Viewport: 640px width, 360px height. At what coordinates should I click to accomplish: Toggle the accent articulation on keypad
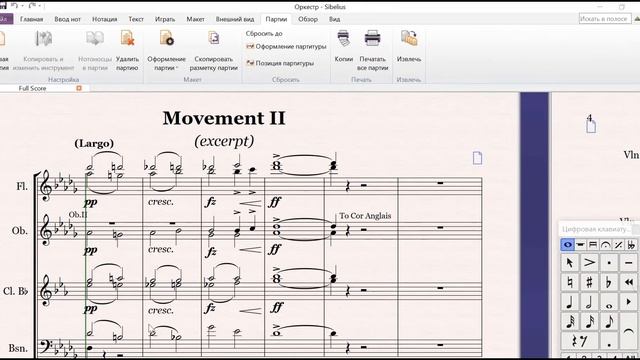click(589, 262)
